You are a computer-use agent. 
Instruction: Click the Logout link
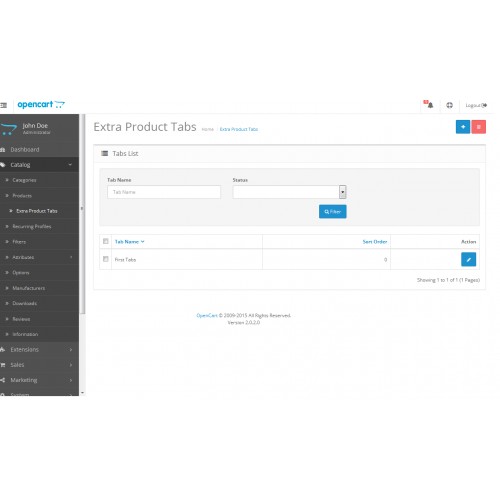click(476, 105)
